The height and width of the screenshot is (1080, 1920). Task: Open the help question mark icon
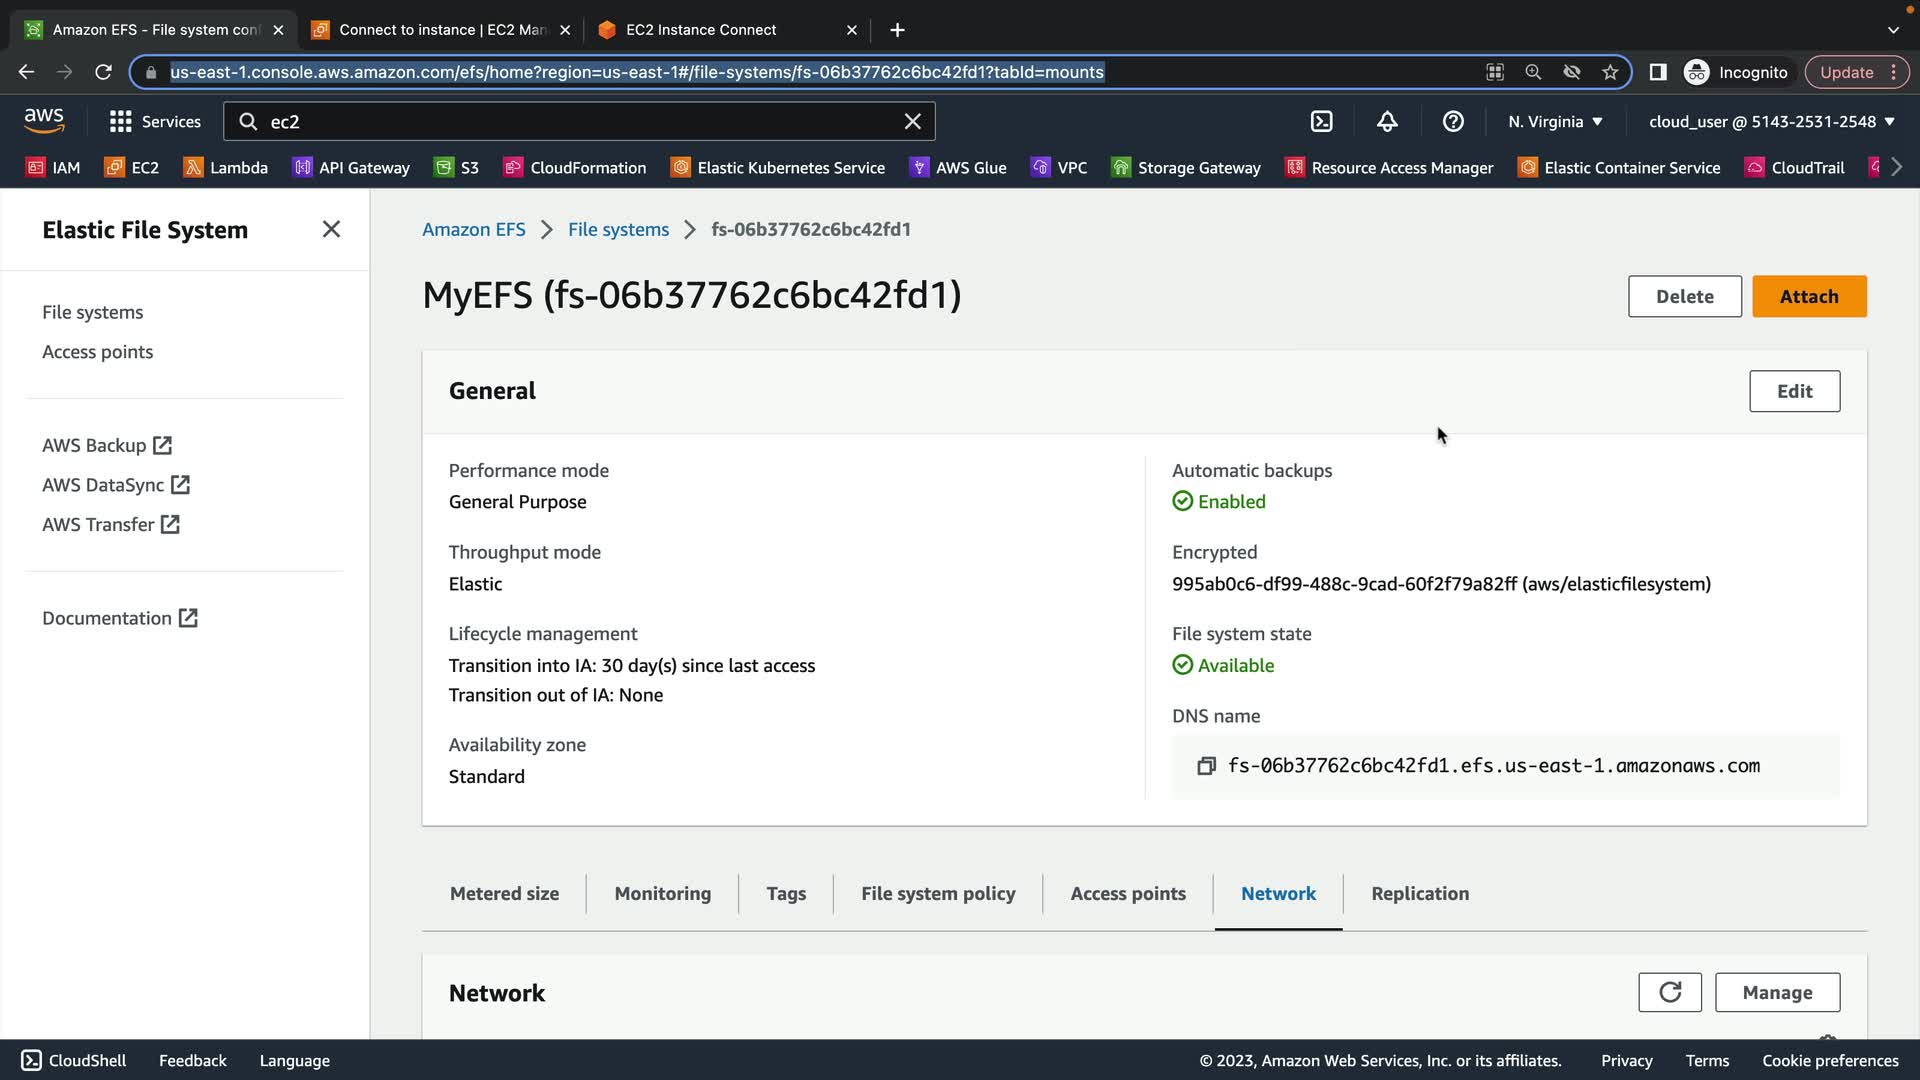tap(1453, 121)
